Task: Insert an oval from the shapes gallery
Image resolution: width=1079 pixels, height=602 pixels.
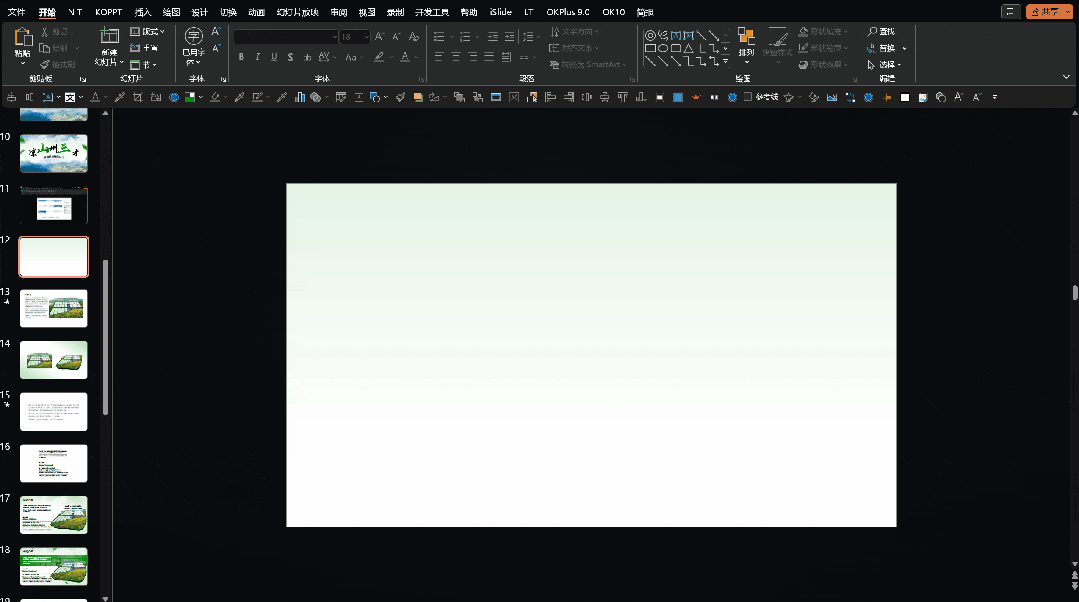Action: (663, 48)
